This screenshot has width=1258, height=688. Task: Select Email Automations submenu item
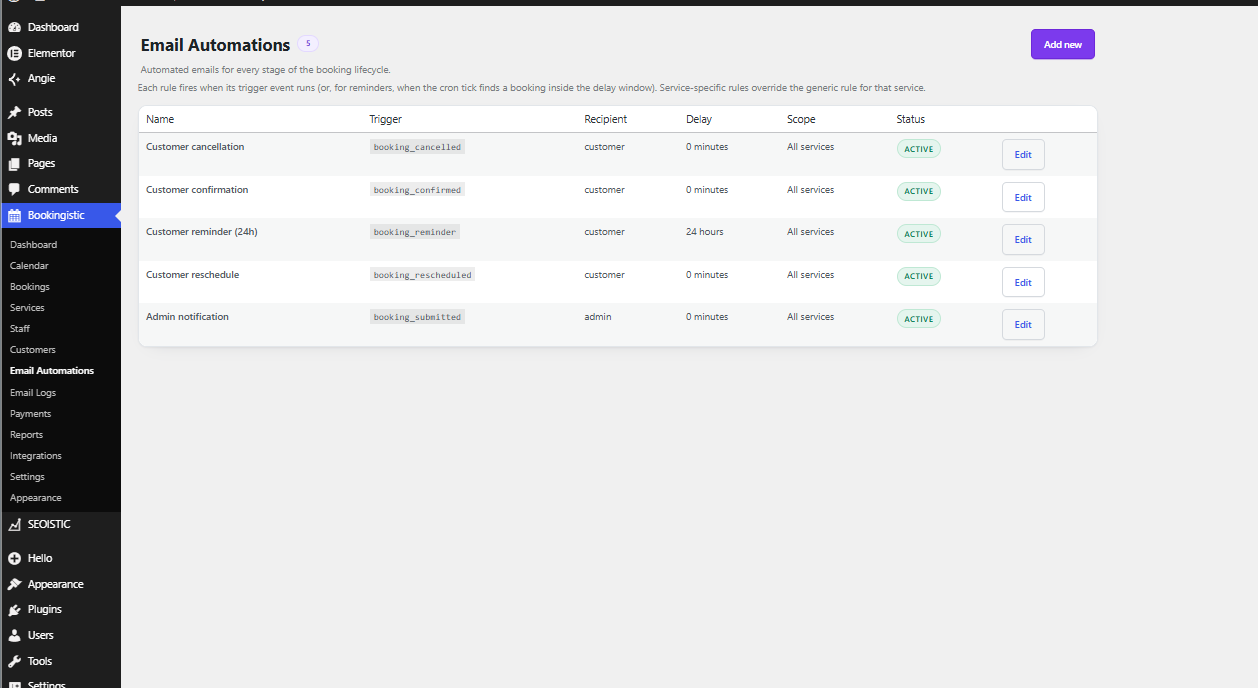(x=52, y=371)
